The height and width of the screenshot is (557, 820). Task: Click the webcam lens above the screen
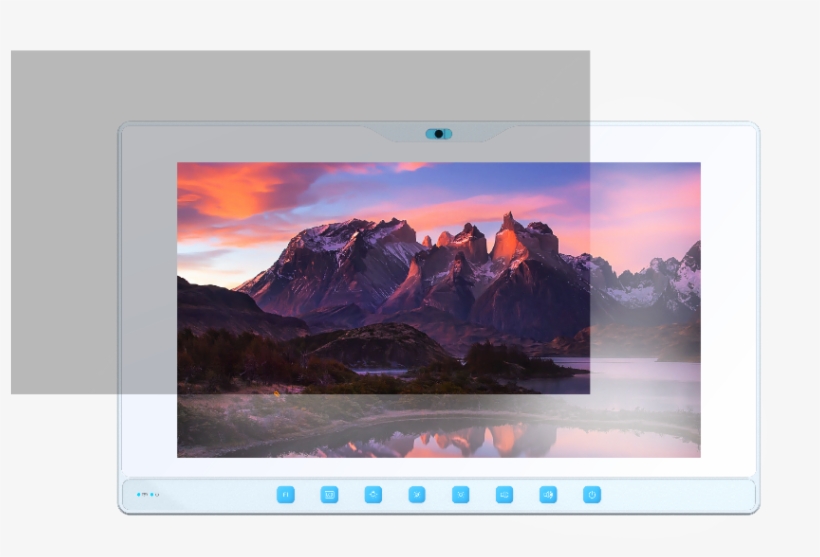438,134
